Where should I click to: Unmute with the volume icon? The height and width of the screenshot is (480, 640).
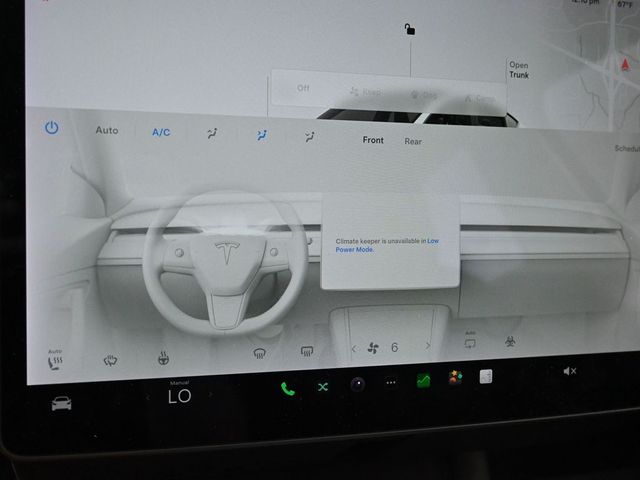[569, 371]
